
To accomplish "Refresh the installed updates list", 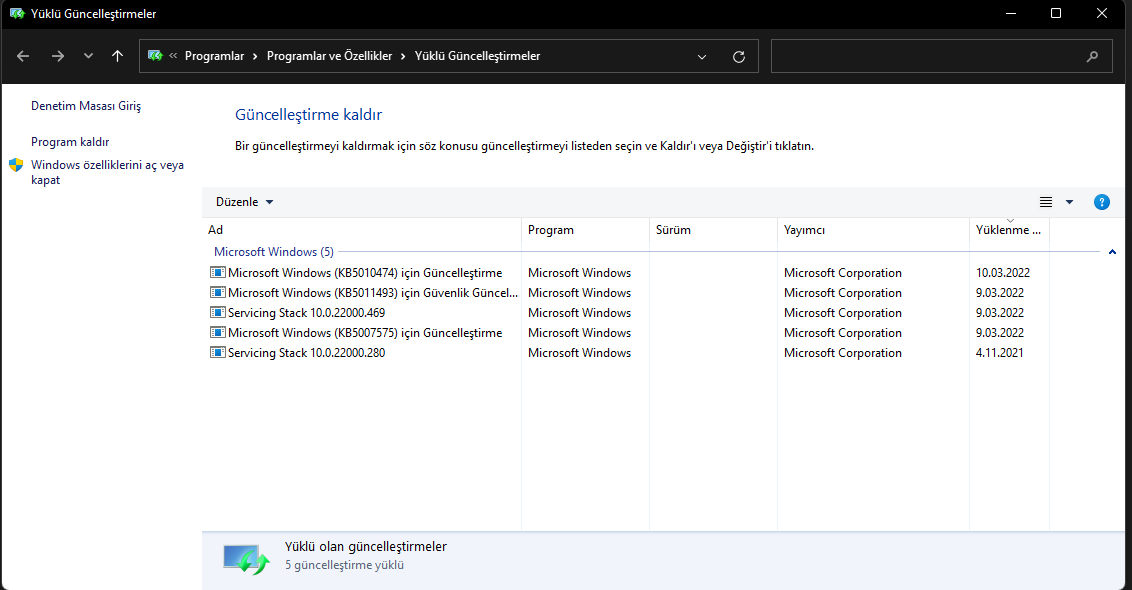I will click(739, 56).
